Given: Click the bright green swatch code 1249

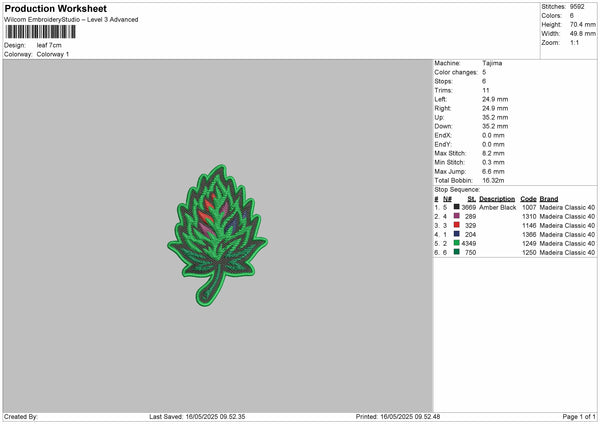Looking at the screenshot, I should point(457,243).
